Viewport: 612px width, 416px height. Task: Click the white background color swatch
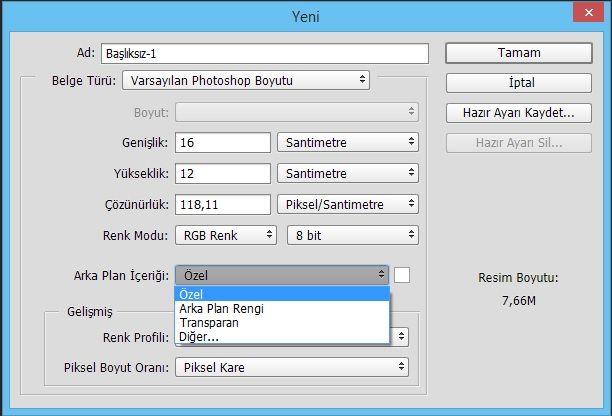click(402, 275)
